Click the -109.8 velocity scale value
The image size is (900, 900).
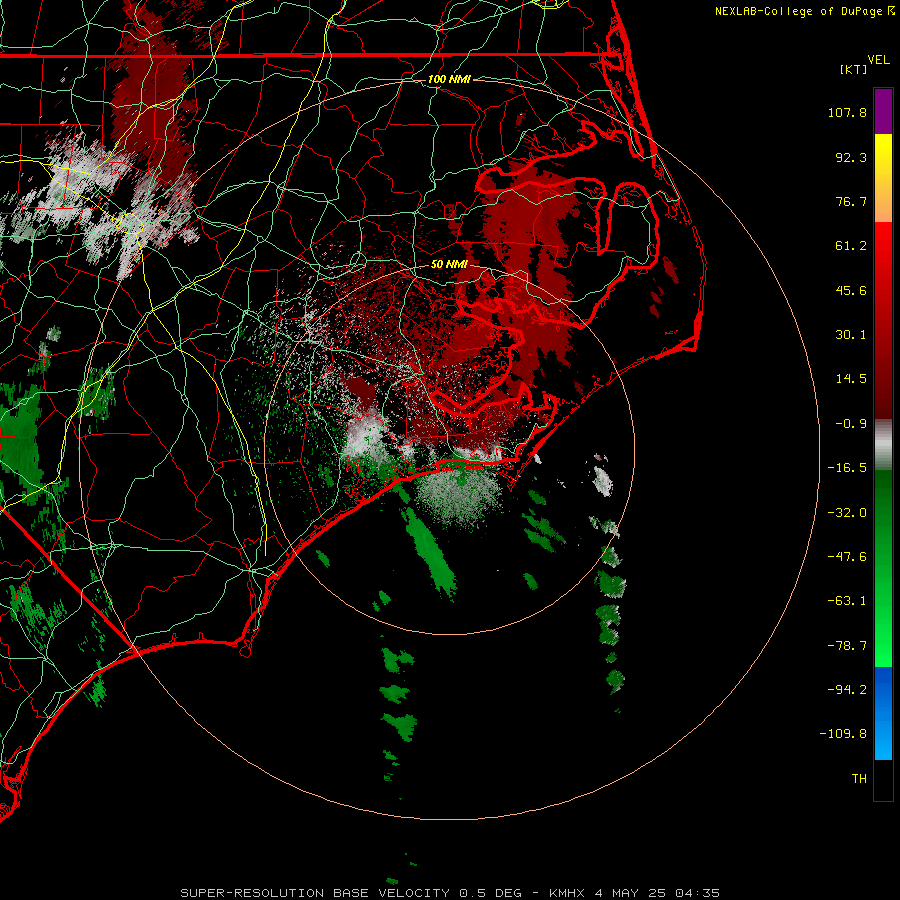pos(843,734)
